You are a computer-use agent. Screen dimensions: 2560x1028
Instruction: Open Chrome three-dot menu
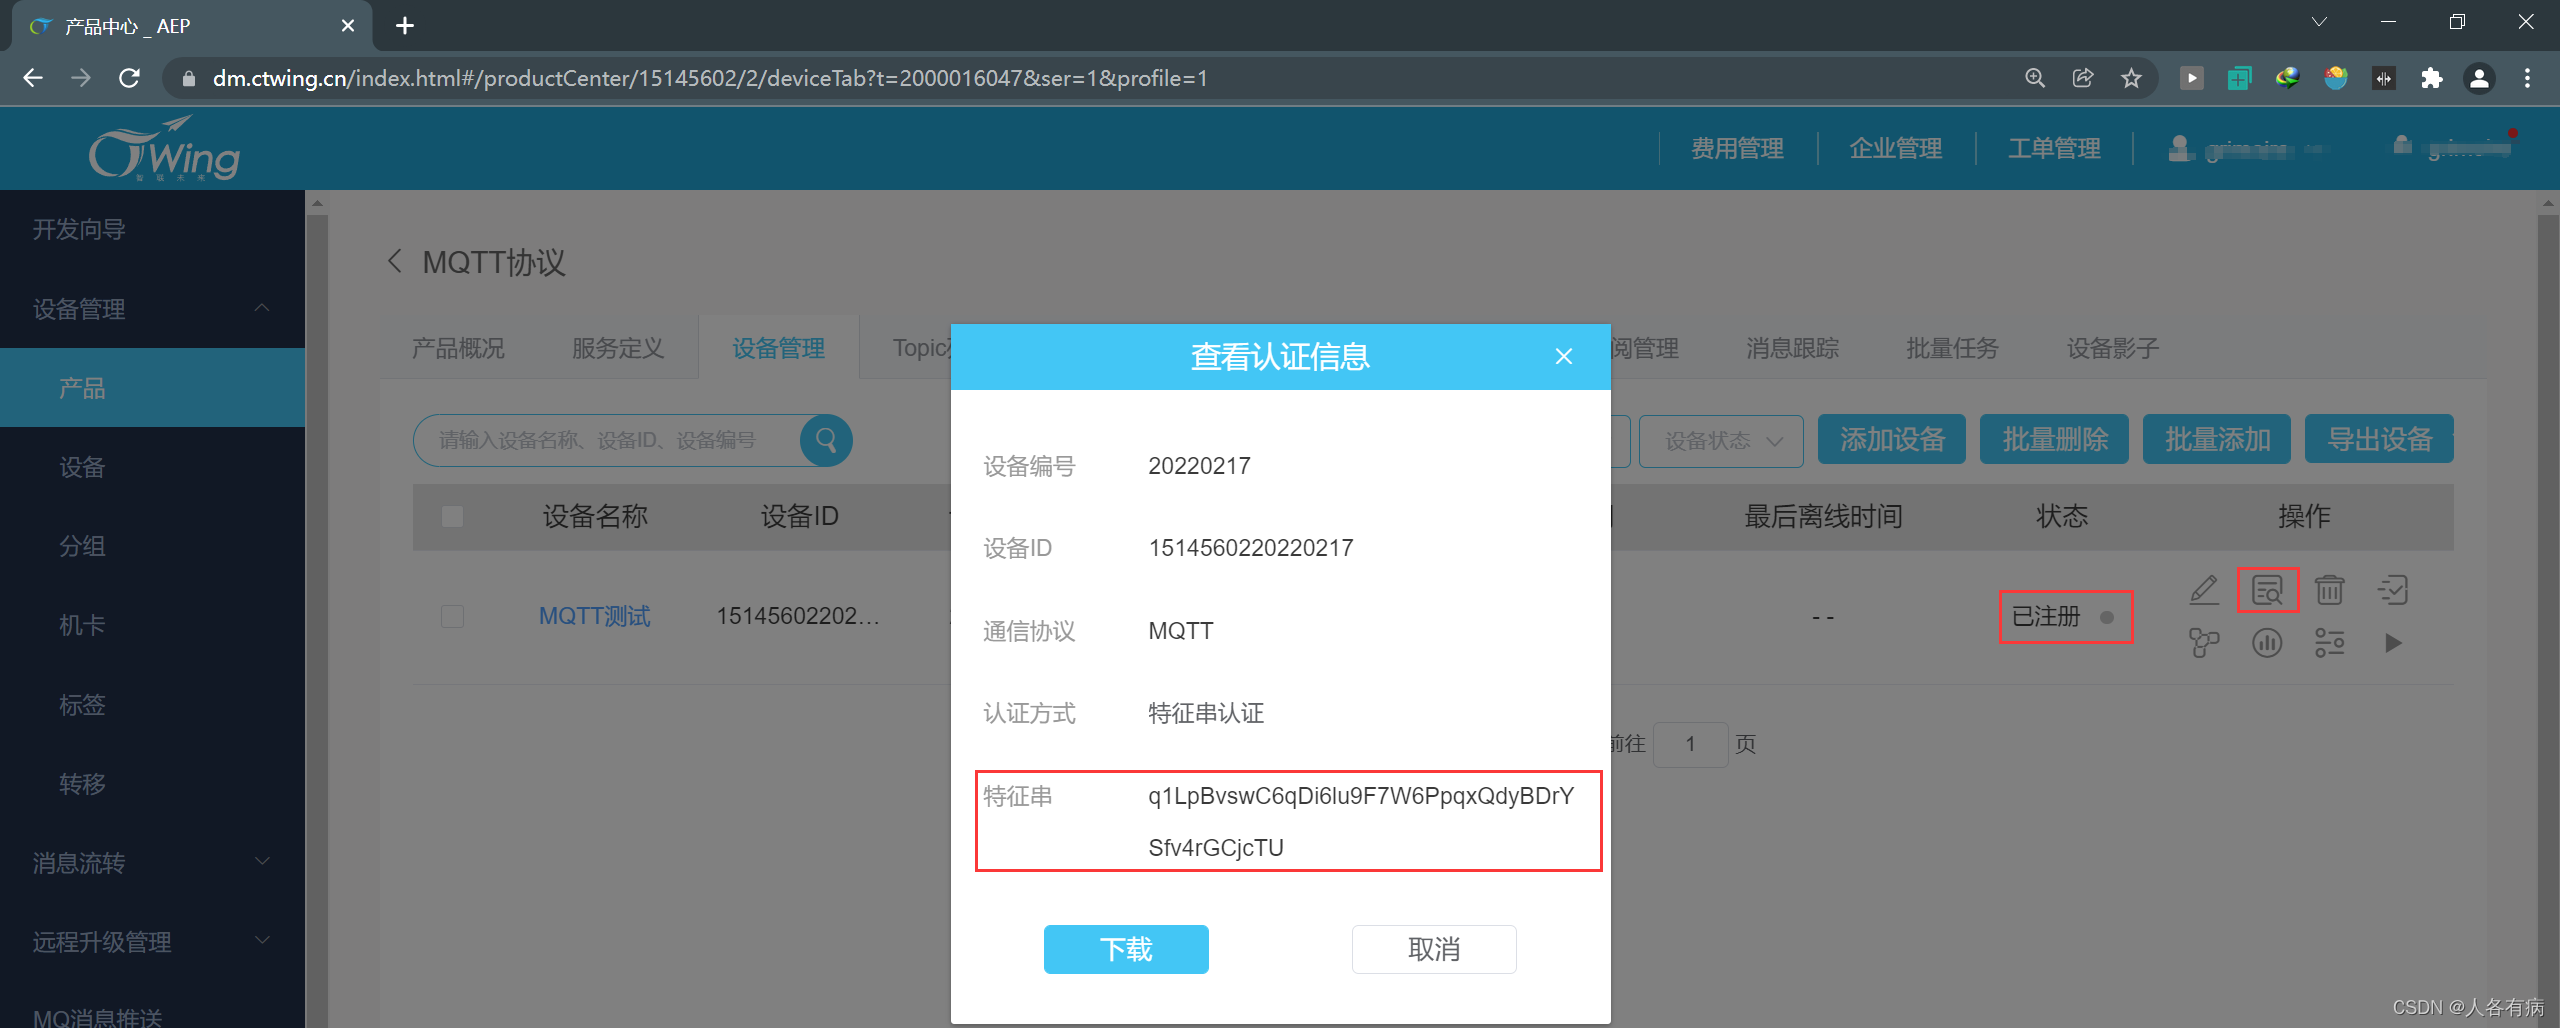(2527, 78)
